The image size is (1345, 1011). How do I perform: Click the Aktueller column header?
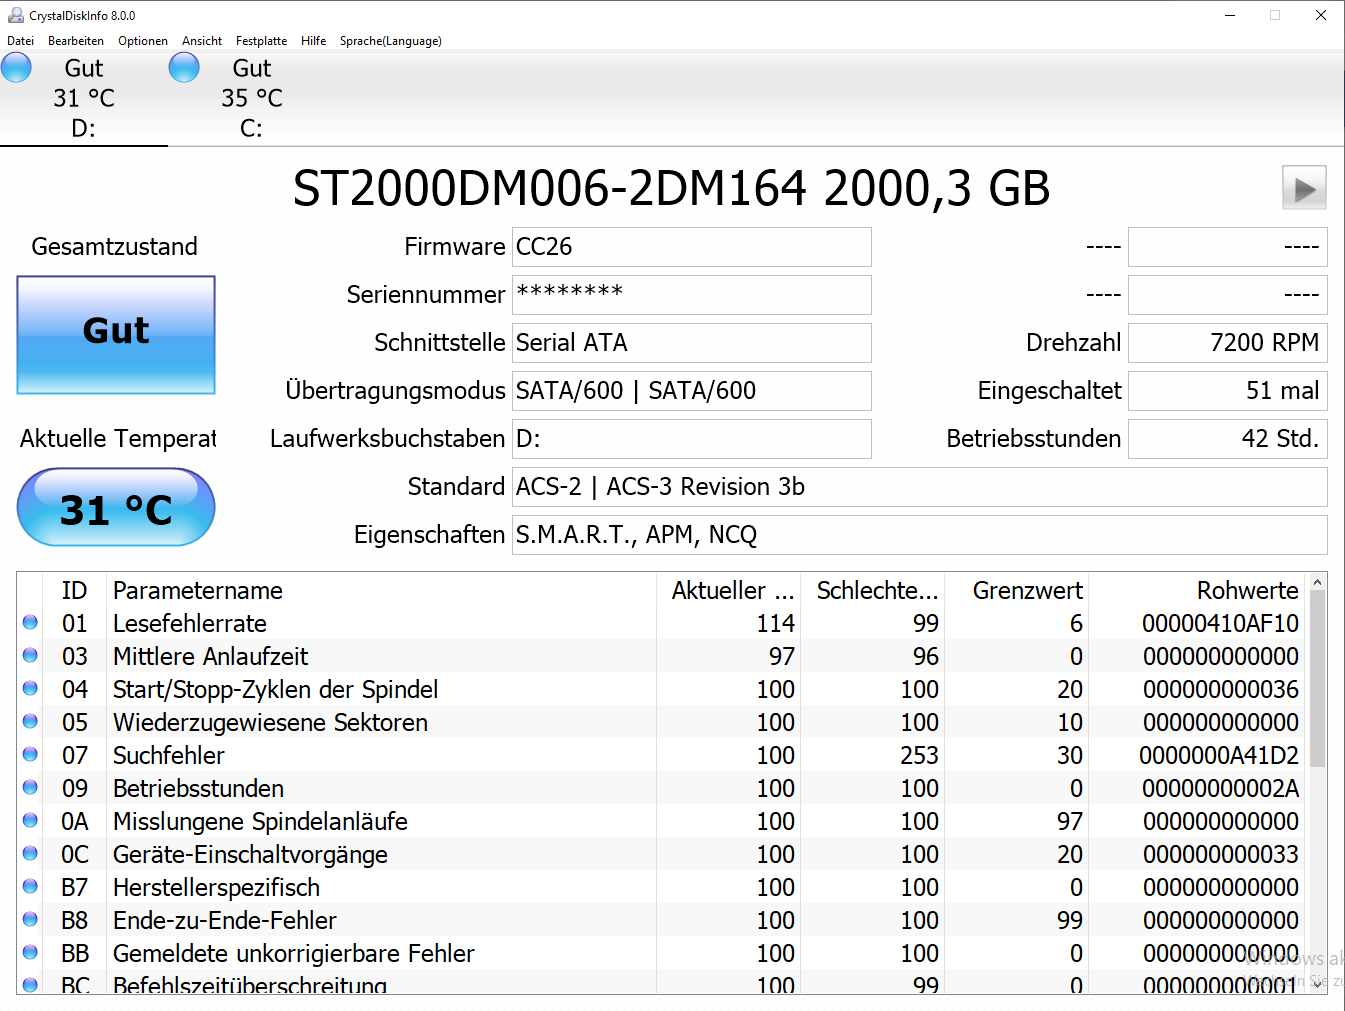[x=729, y=590]
